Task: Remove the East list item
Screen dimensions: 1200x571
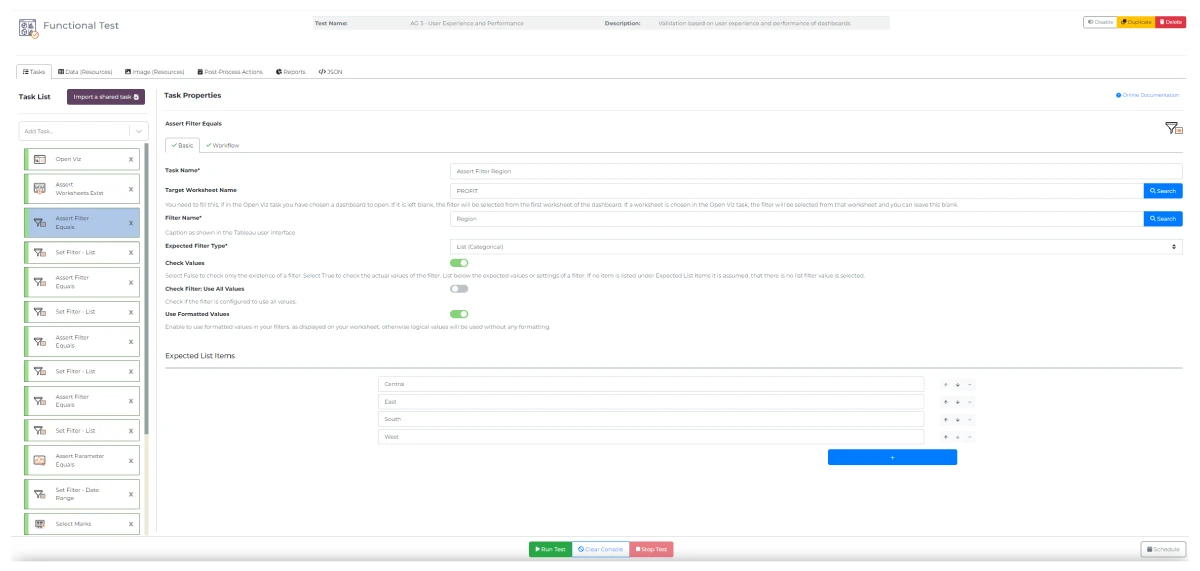Action: [x=969, y=402]
